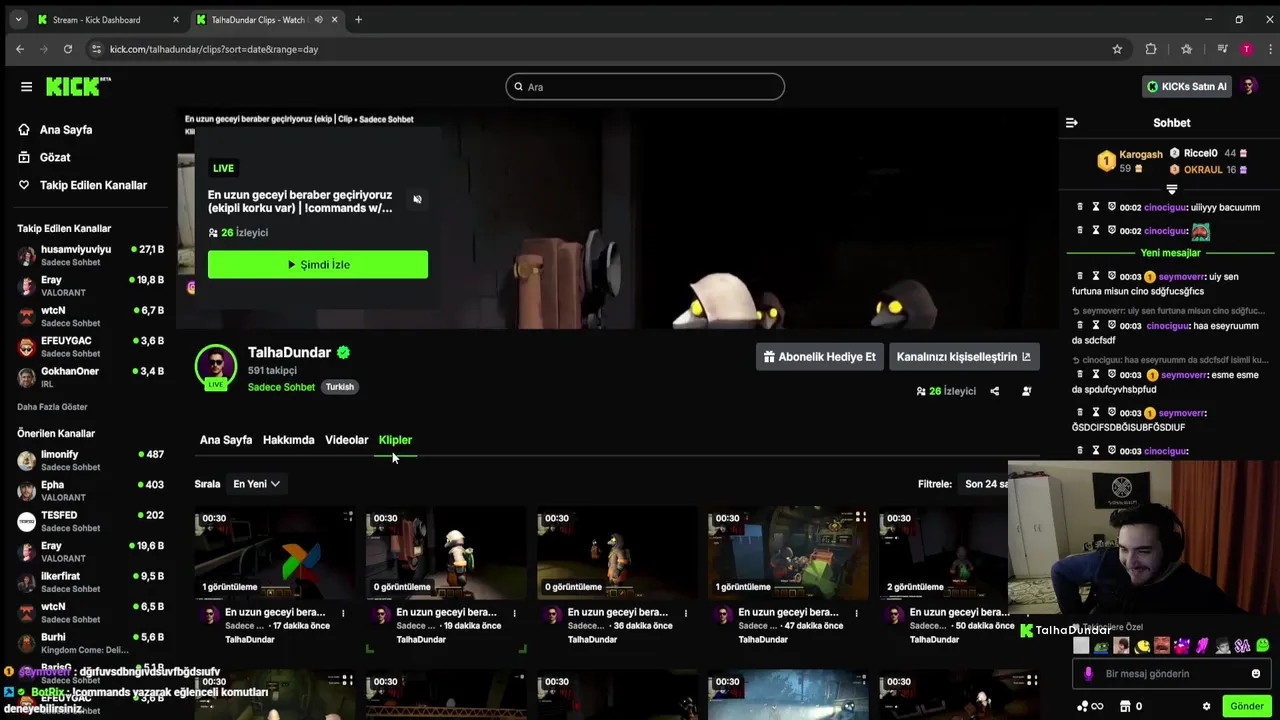Expand the gift leaderboard arrow
Screen dimensions: 1280x720
click(1171, 189)
